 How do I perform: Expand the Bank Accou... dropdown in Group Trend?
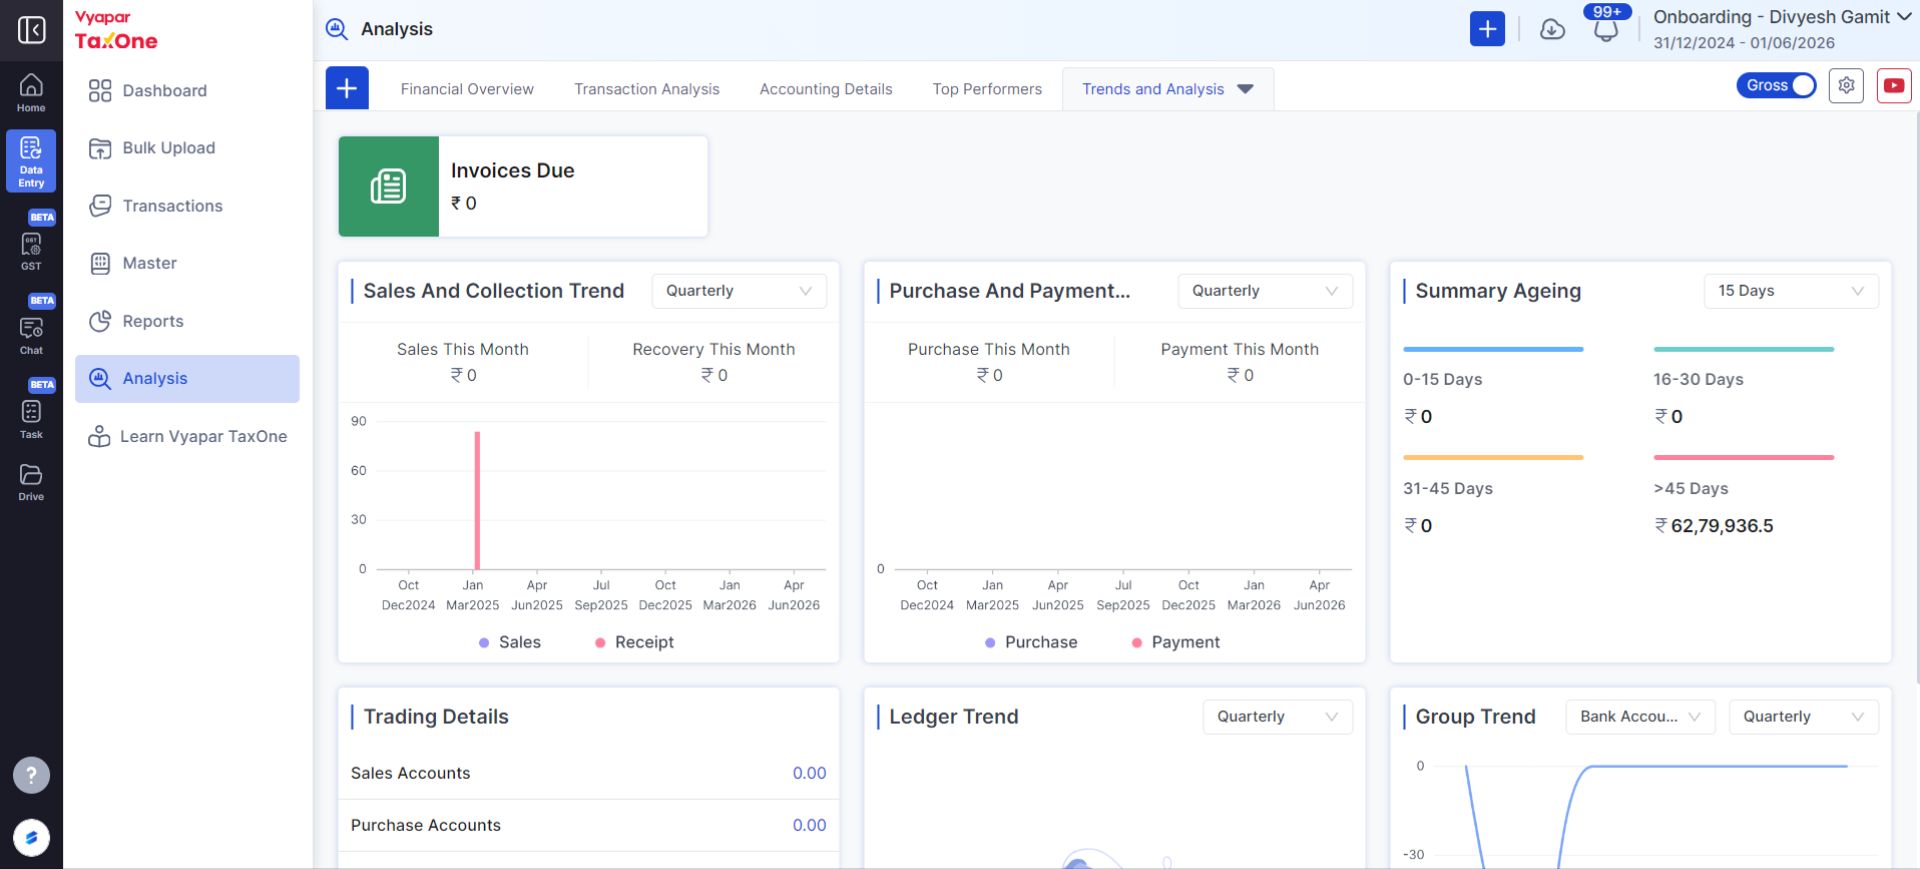pyautogui.click(x=1640, y=717)
